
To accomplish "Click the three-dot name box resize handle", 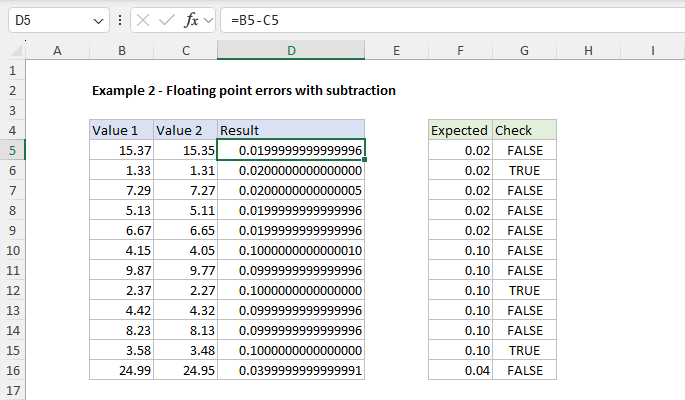I will (120, 20).
